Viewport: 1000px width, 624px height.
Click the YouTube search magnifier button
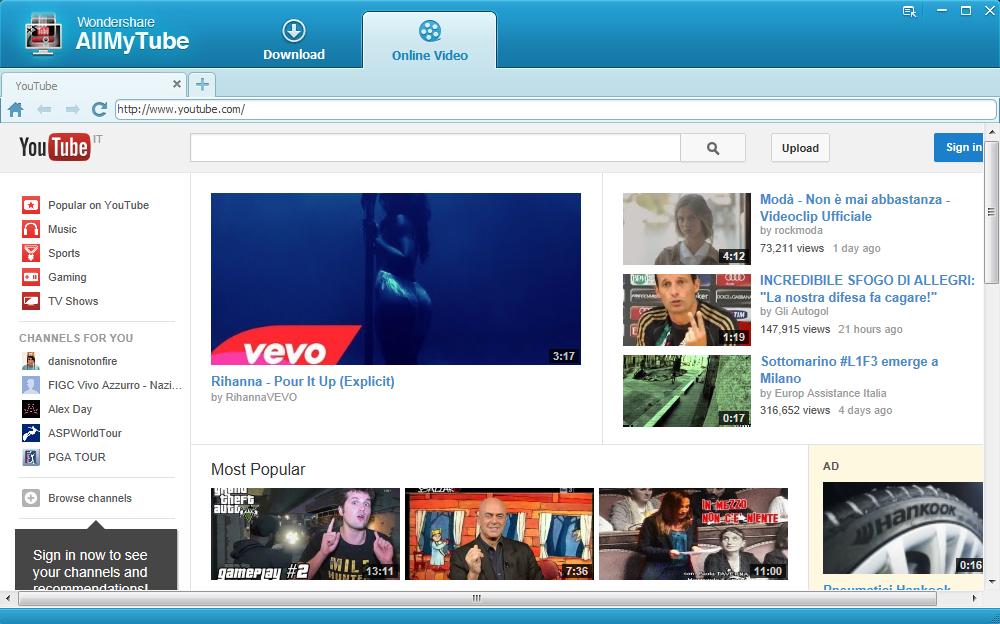pyautogui.click(x=712, y=148)
